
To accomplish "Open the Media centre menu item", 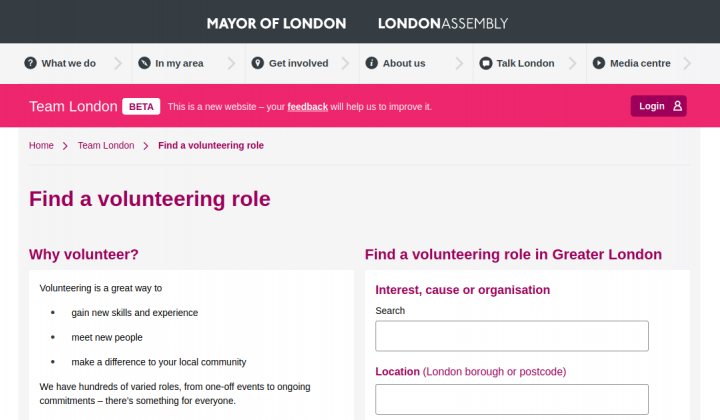I will click(x=640, y=63).
